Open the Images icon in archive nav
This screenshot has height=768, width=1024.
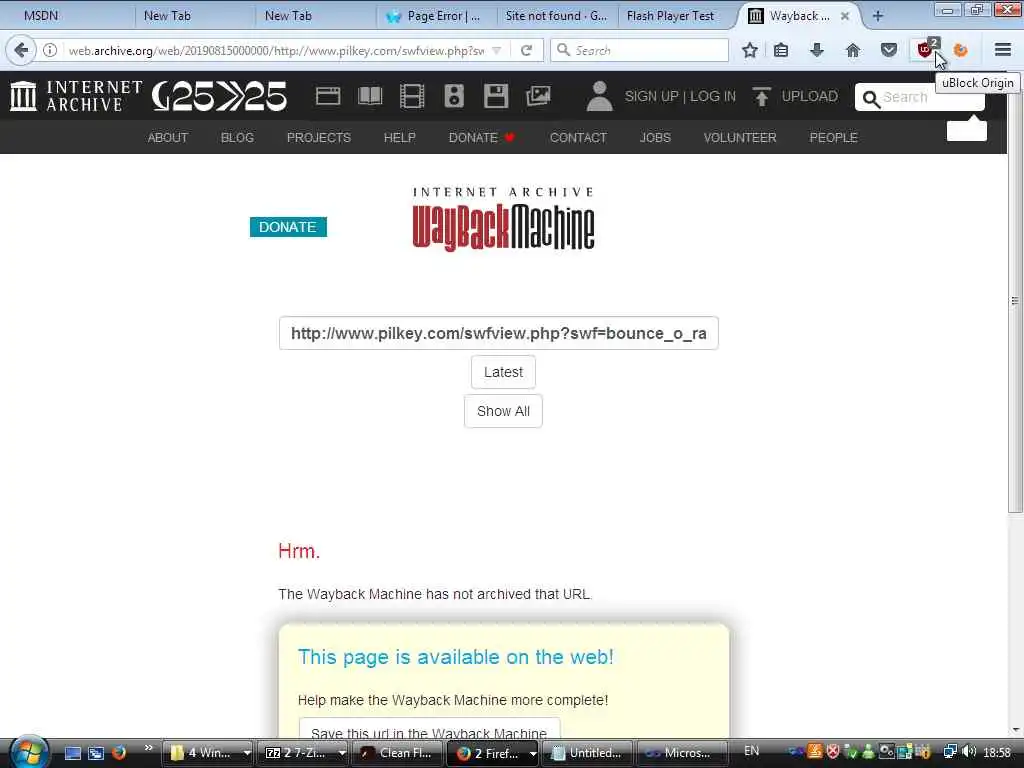(538, 96)
